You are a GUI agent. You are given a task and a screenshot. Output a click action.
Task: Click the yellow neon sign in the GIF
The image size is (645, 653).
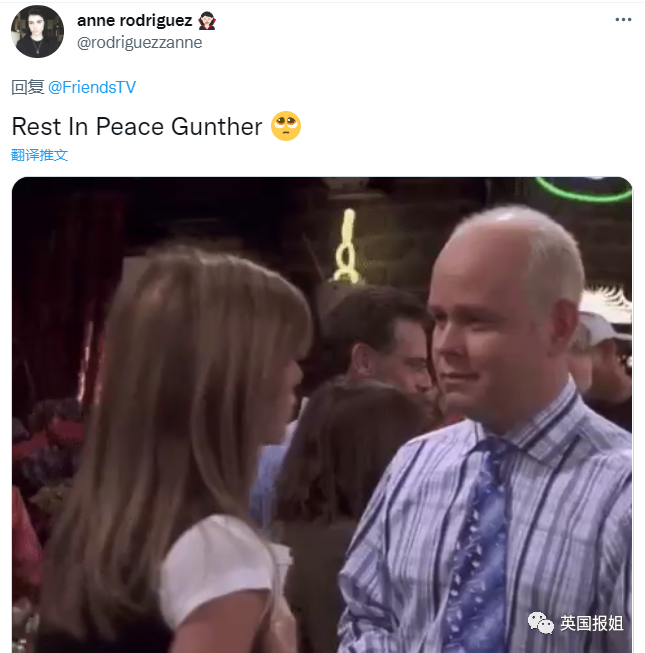click(x=346, y=247)
